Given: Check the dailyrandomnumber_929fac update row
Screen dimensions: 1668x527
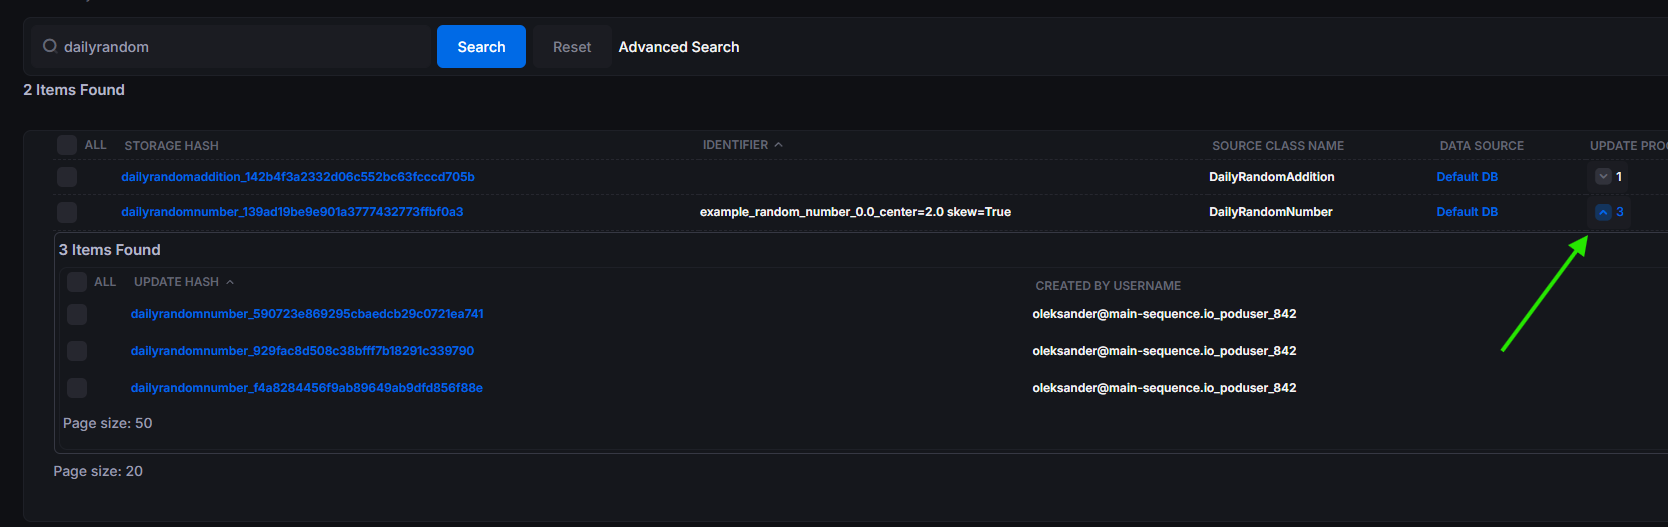Looking at the screenshot, I should (77, 351).
